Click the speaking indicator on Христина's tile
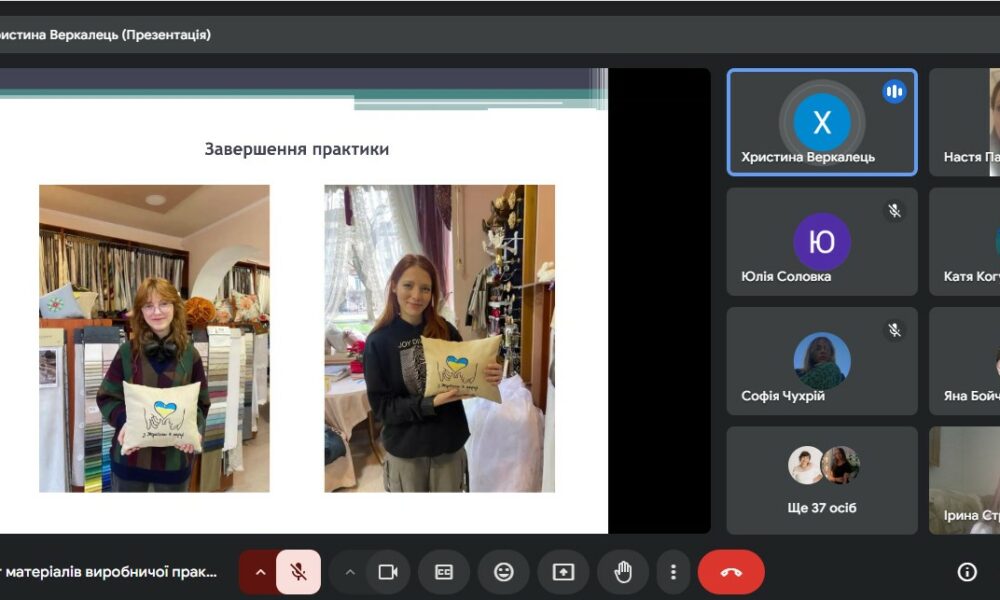 (894, 92)
